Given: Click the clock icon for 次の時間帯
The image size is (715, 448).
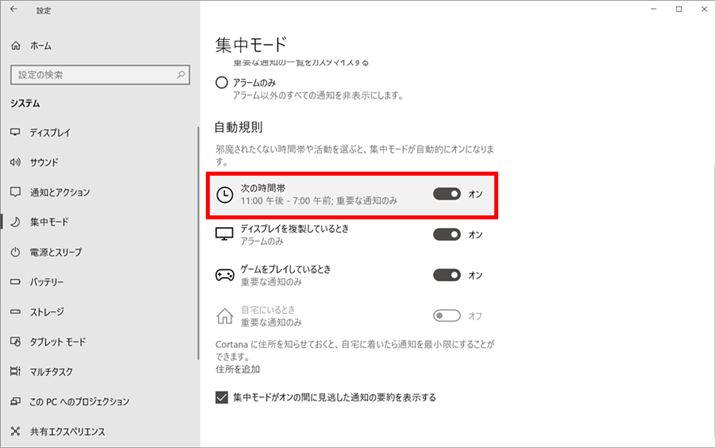Looking at the screenshot, I should pyautogui.click(x=224, y=195).
